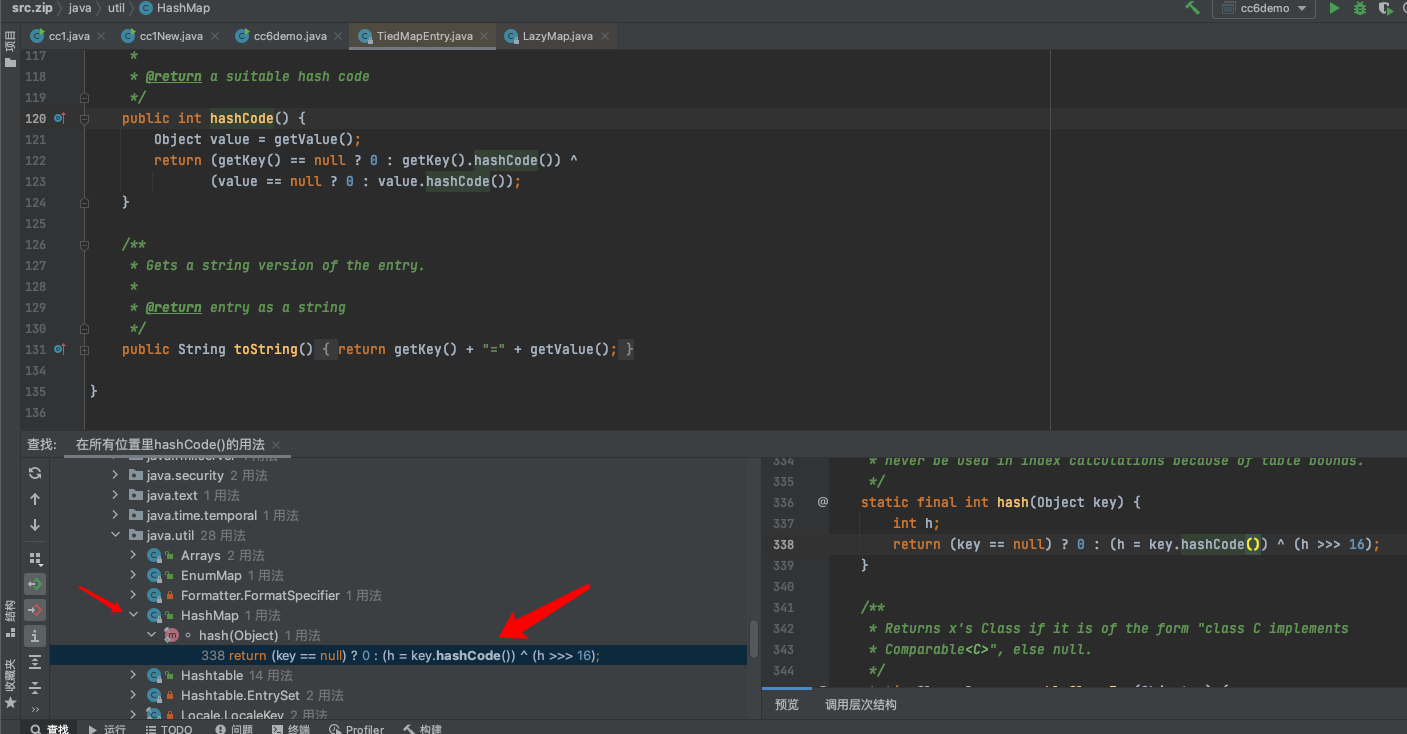Switch to the LazyMap.java tab
The width and height of the screenshot is (1407, 734).
[x=557, y=36]
